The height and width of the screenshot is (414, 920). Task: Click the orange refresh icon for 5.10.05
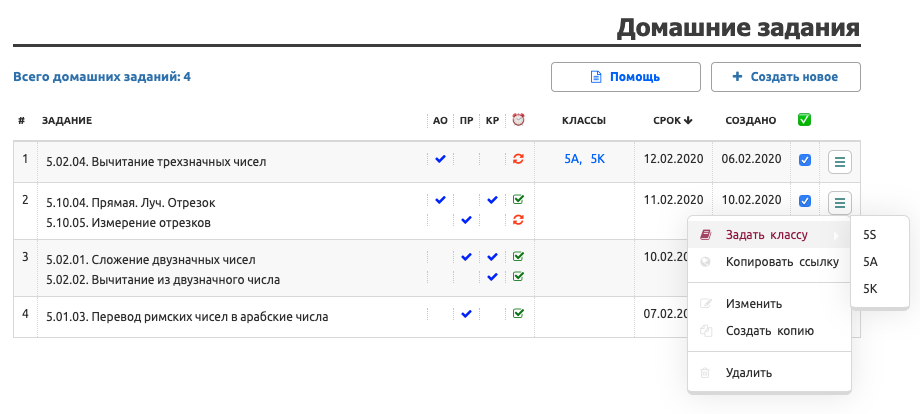pyautogui.click(x=518, y=220)
